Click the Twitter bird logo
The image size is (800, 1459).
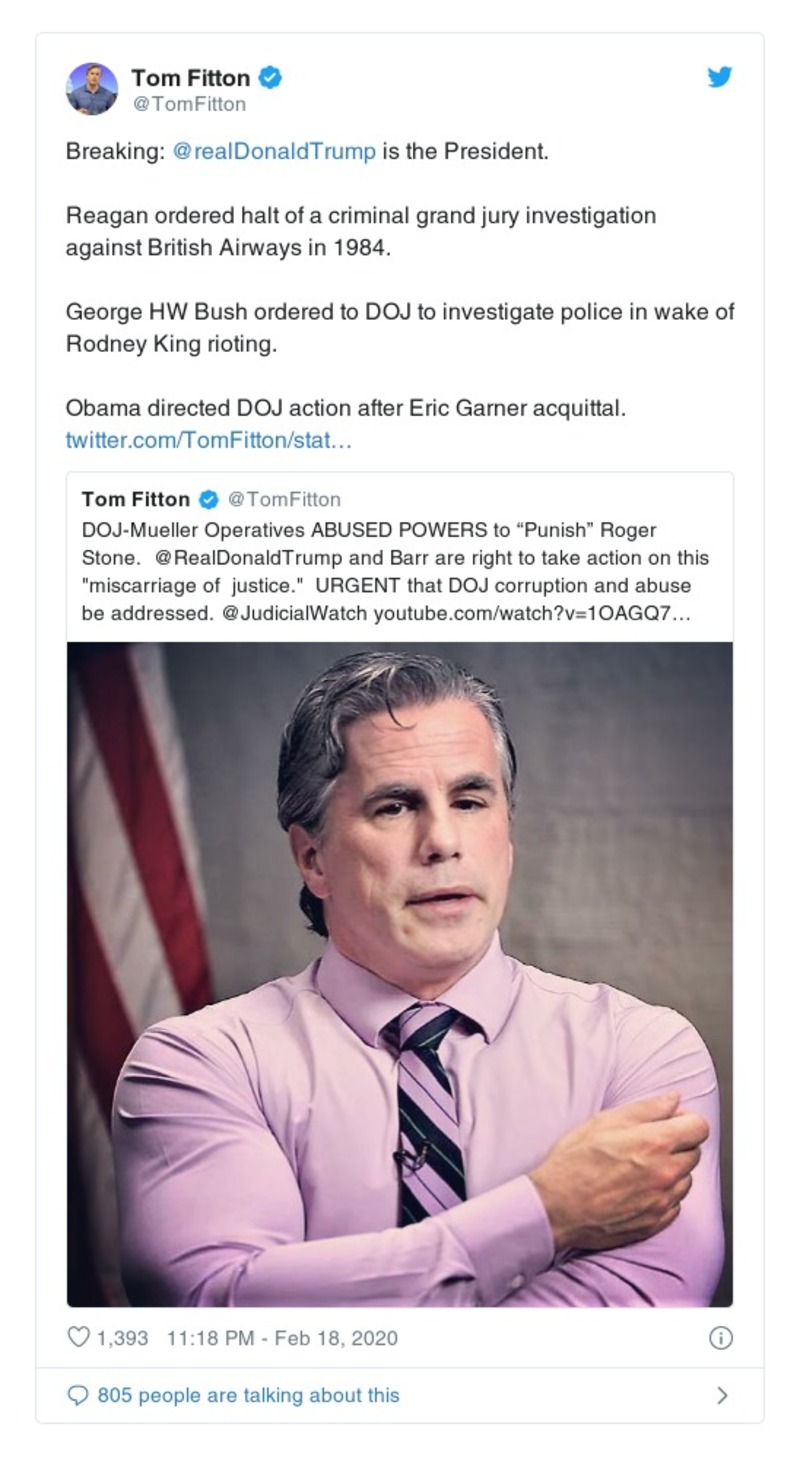(x=719, y=78)
